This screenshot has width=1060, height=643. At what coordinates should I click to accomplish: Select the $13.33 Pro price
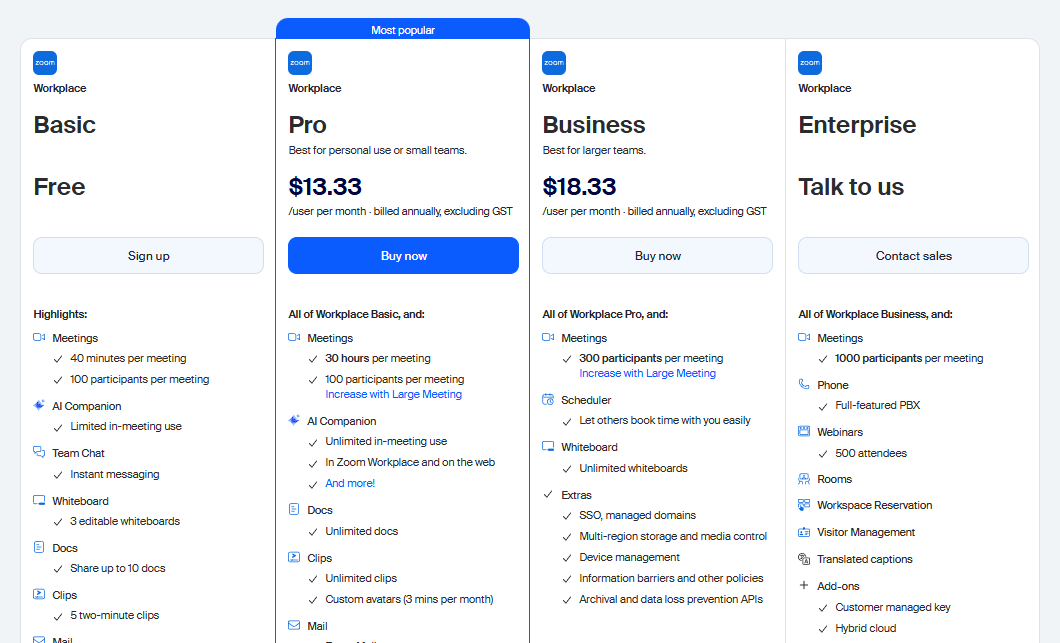pos(325,187)
